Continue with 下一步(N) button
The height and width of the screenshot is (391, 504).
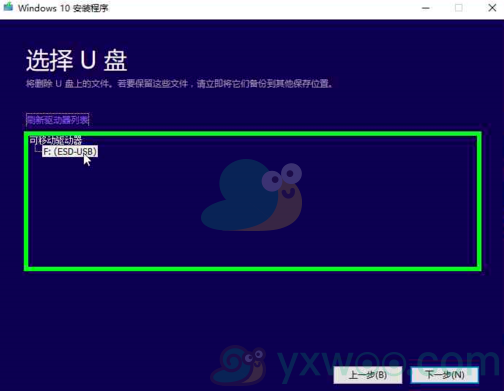click(x=445, y=375)
